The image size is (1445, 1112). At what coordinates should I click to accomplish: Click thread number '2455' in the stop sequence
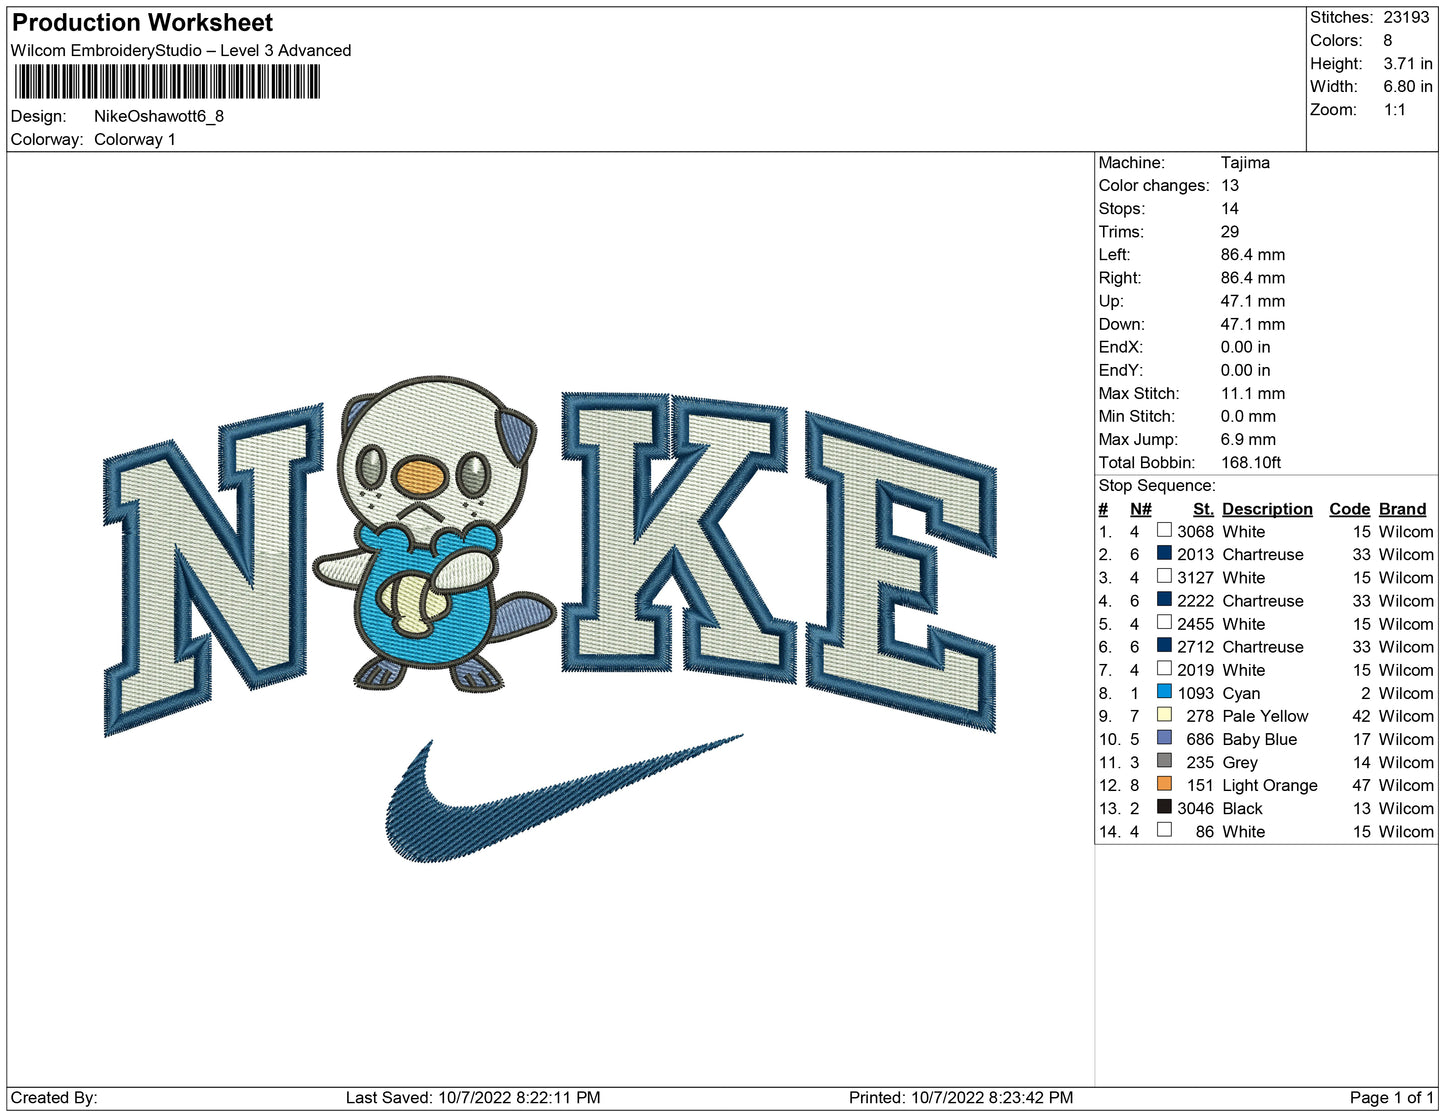(x=1195, y=624)
